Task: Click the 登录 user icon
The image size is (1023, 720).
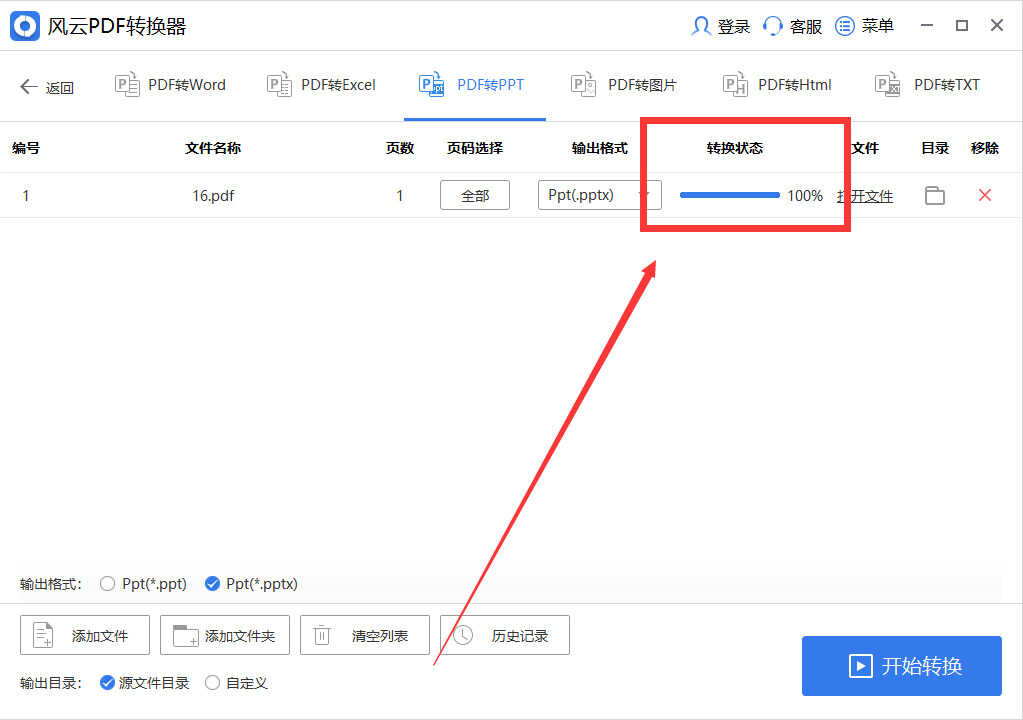Action: [701, 26]
